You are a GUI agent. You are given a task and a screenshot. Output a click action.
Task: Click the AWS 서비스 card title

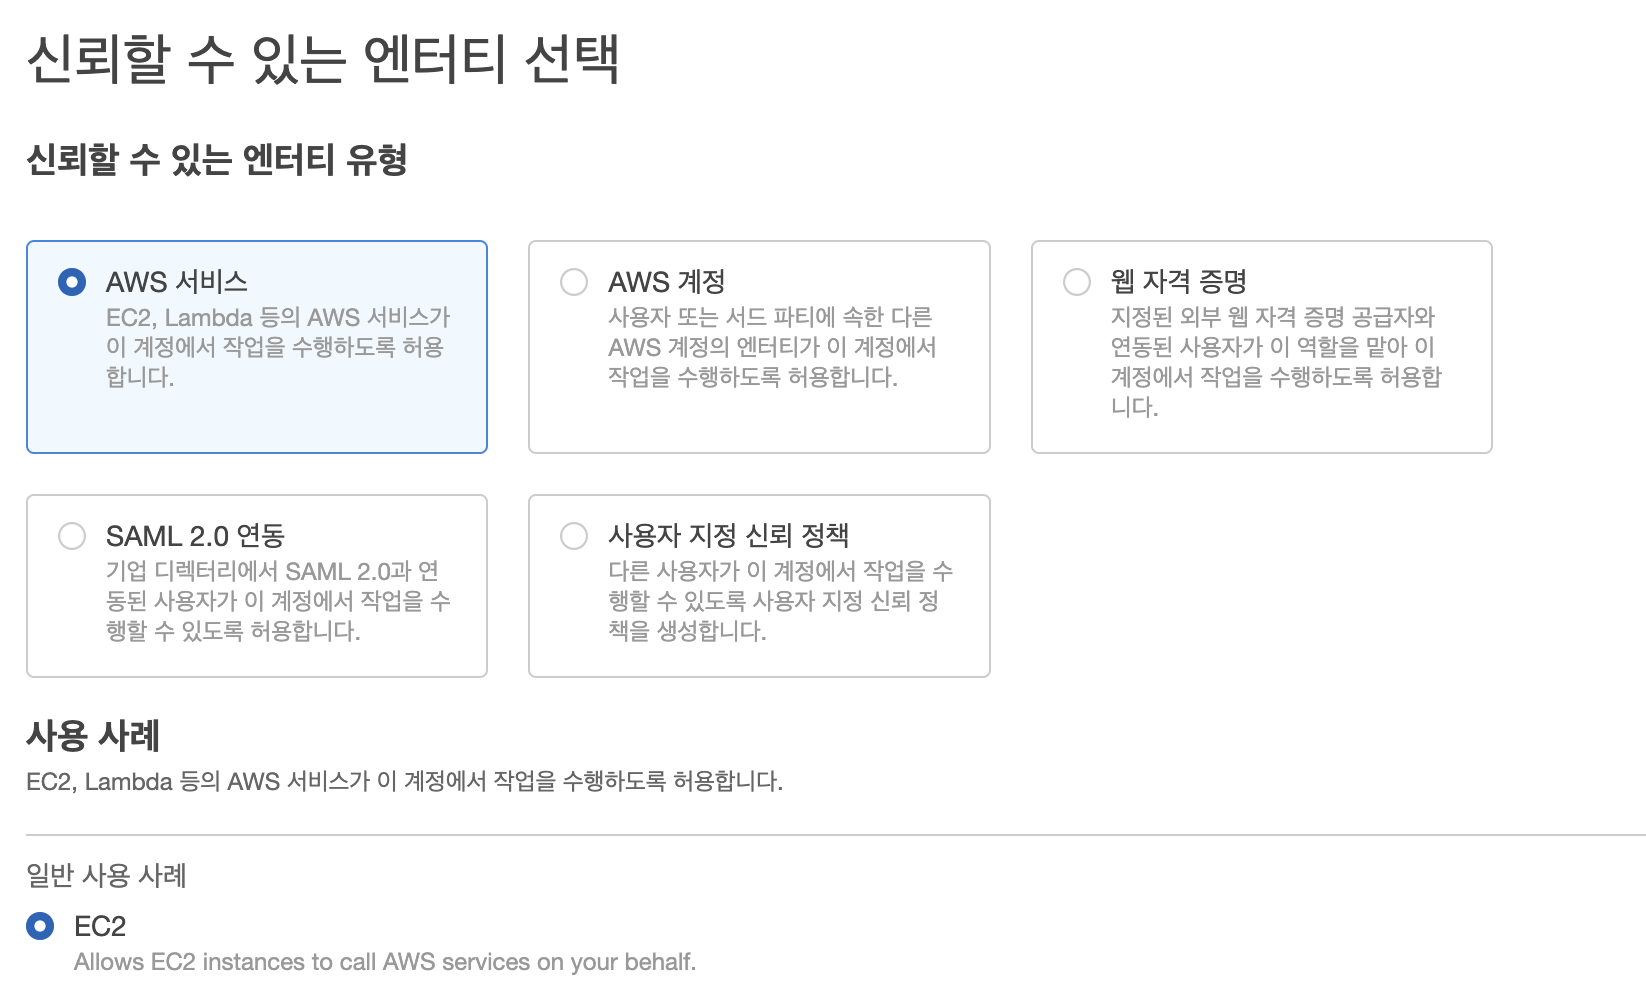(x=177, y=282)
